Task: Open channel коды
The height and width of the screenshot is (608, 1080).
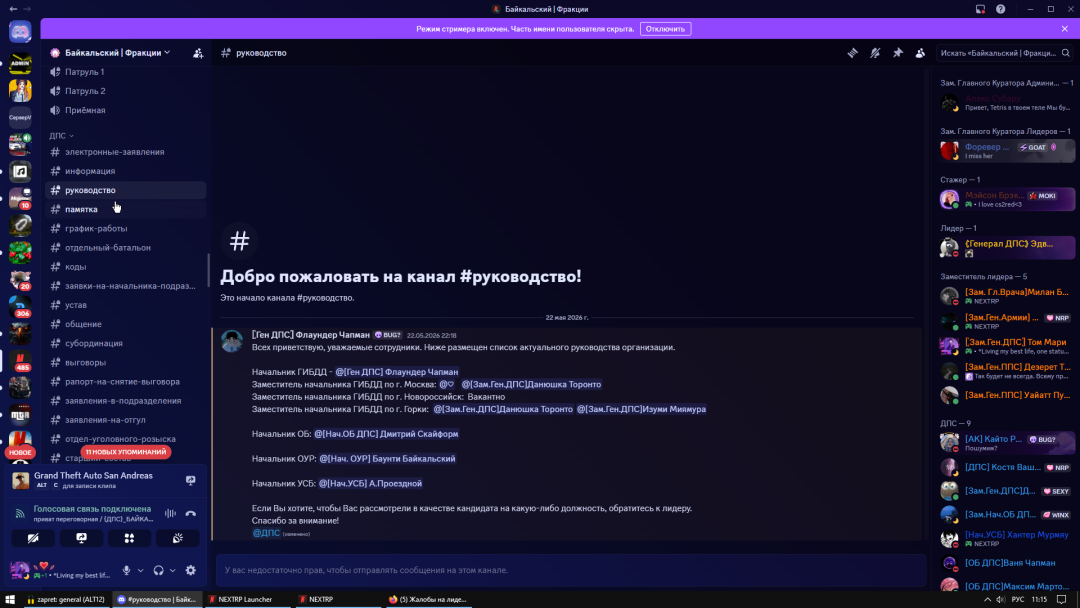Action: (126, 266)
